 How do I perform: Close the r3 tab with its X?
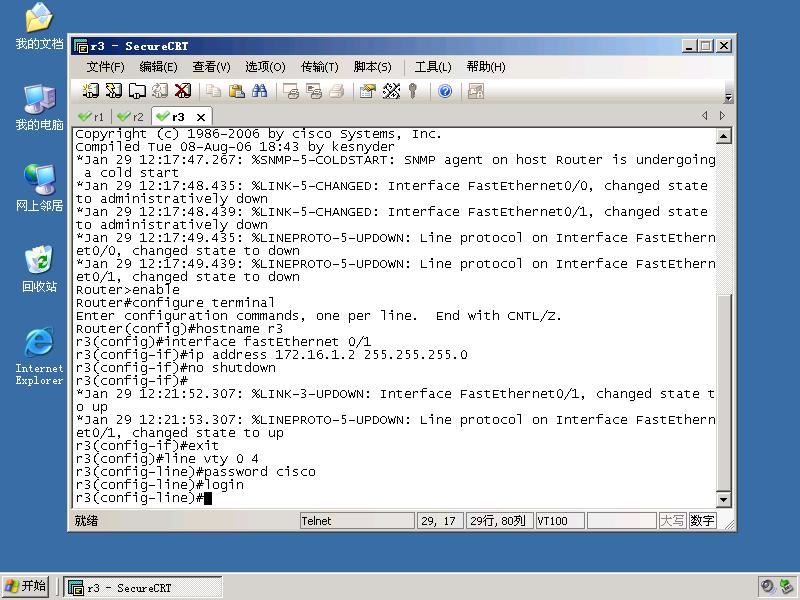201,117
